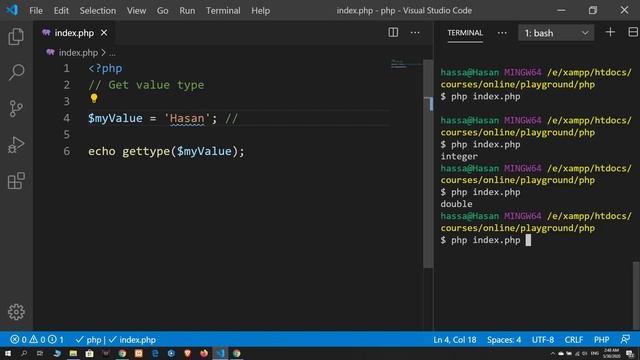Show hidden system tray icons chevron
Image resolution: width=640 pixels, height=360 pixels.
pos(553,353)
